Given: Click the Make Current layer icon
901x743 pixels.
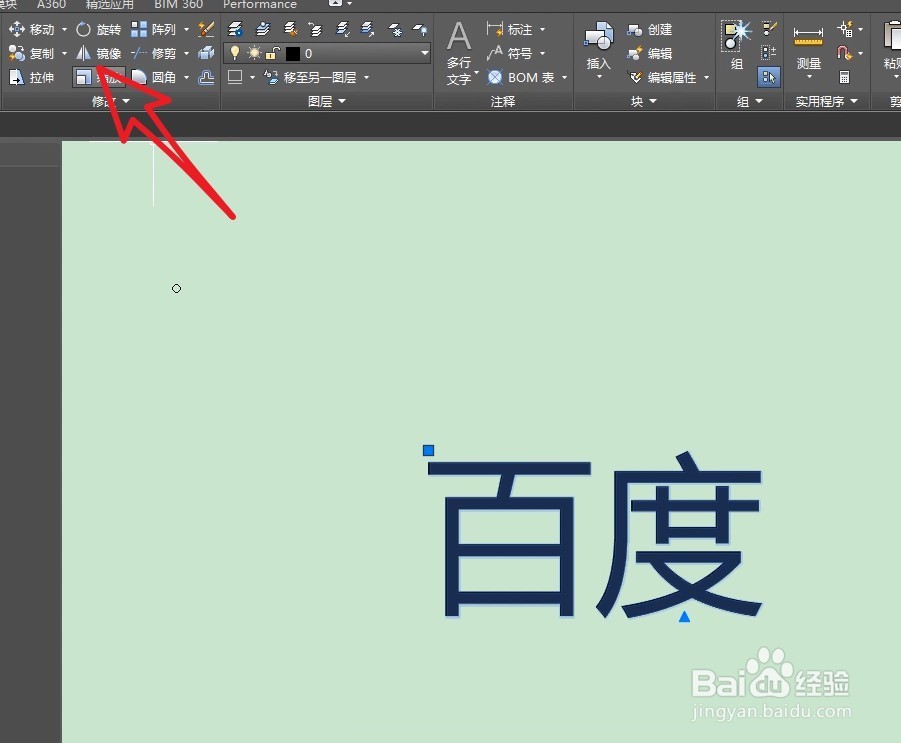Looking at the screenshot, I should 263,29.
